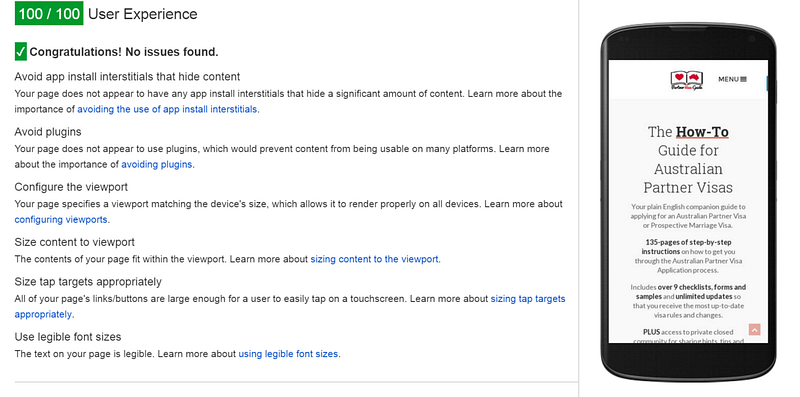The width and height of the screenshot is (800, 397).
Task: Click the Partner Visa Guide logo in preview
Action: 687,81
